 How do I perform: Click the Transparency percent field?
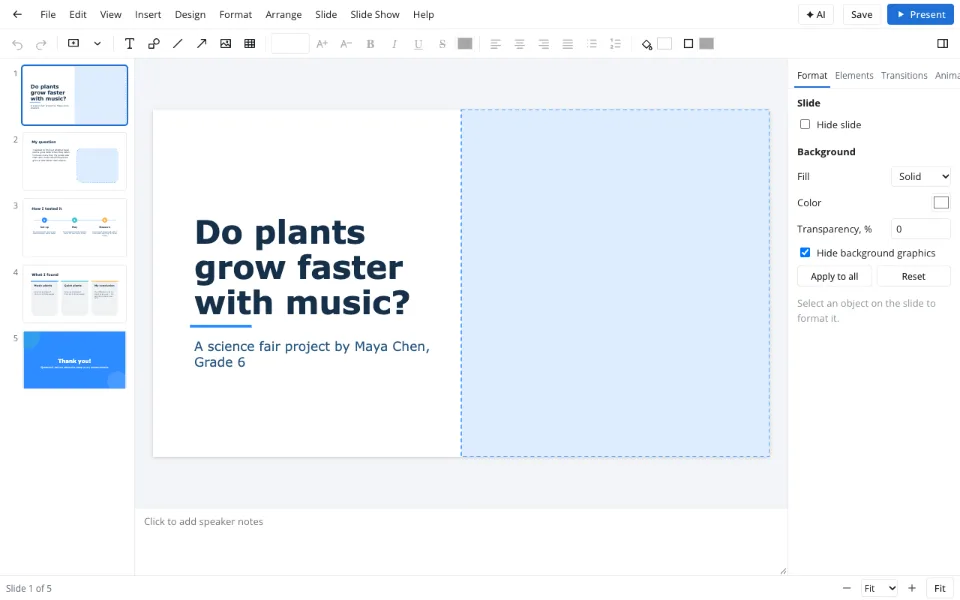920,229
